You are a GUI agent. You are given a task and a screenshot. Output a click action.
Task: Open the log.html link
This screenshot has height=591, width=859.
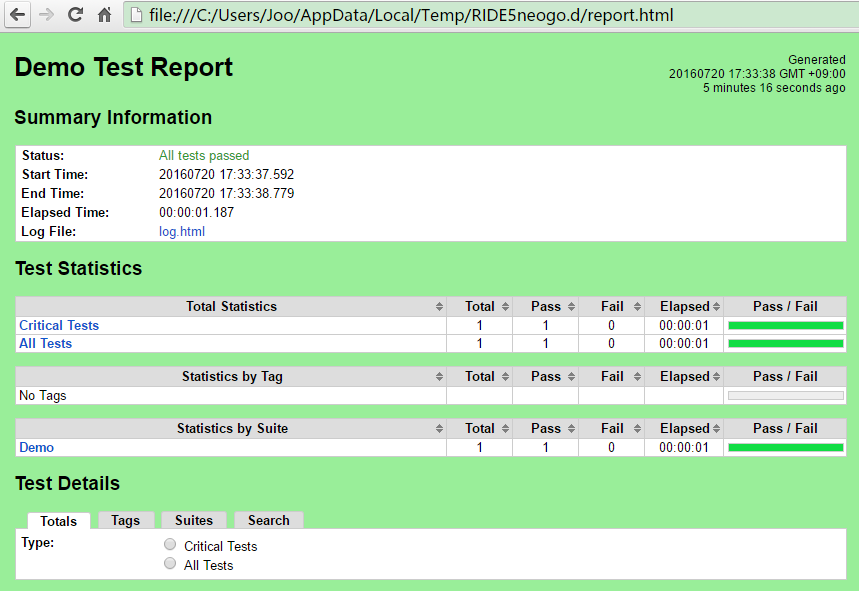(x=182, y=232)
